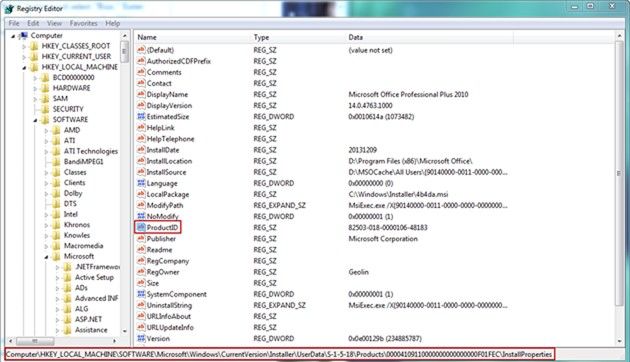Click the Version DWORD value icon
The height and width of the screenshot is (362, 630).
141,338
